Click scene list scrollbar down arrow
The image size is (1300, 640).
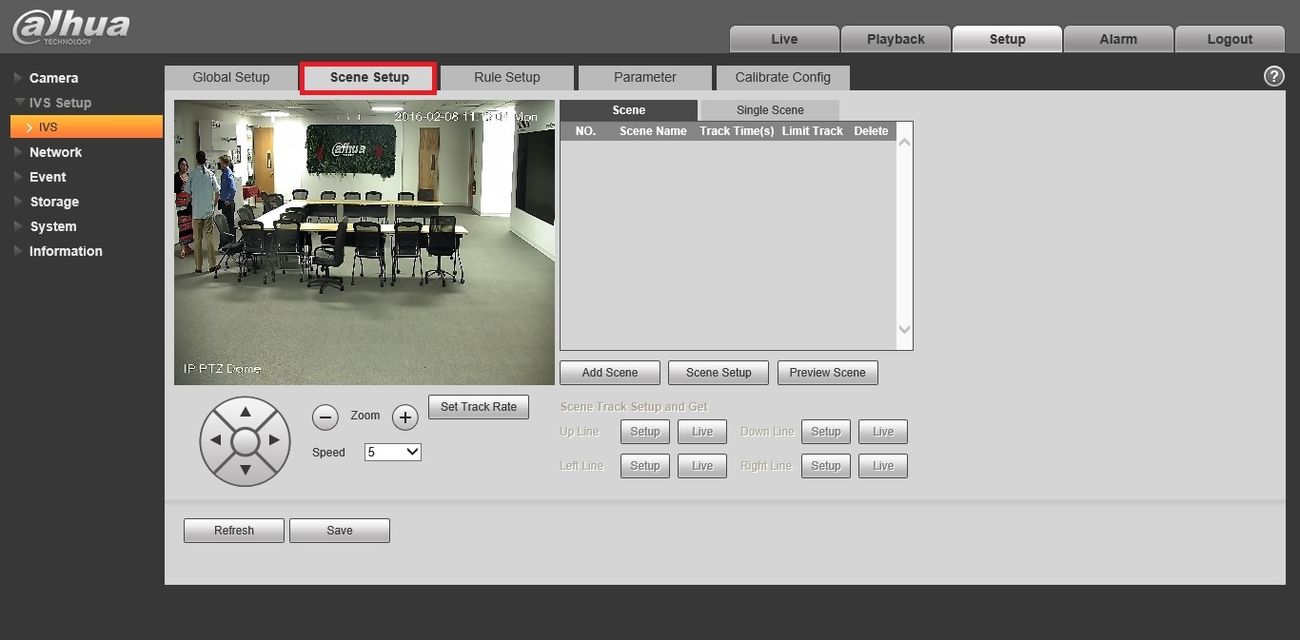tap(905, 330)
